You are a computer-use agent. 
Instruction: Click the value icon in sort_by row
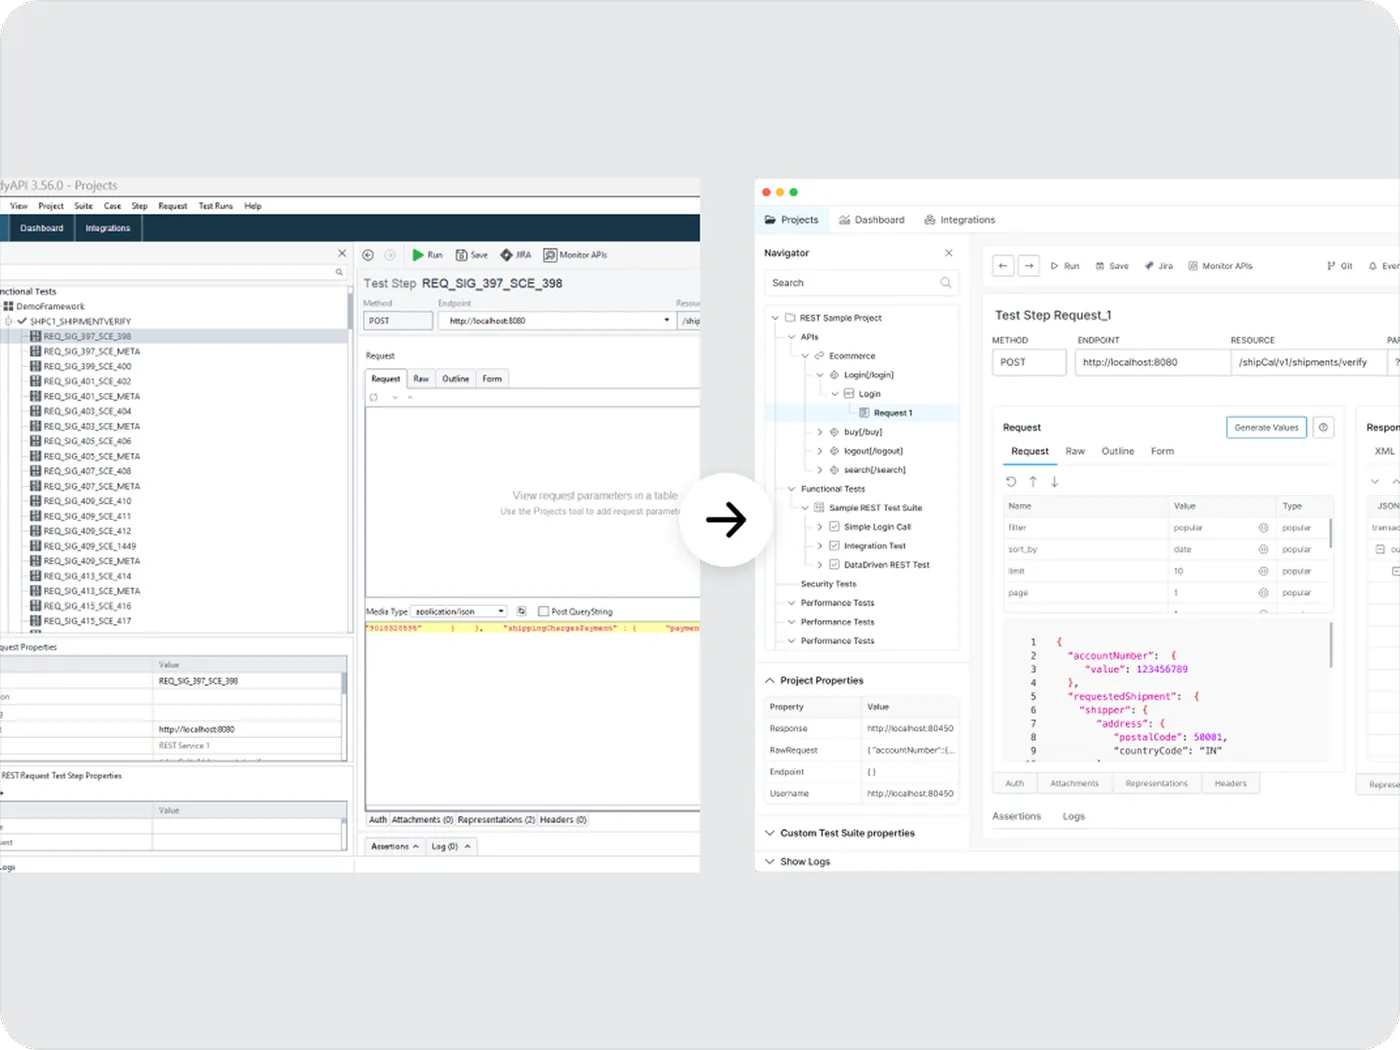1263,550
